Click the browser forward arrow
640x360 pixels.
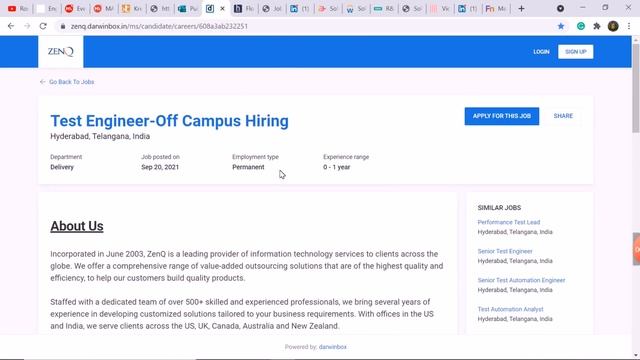click(27, 26)
